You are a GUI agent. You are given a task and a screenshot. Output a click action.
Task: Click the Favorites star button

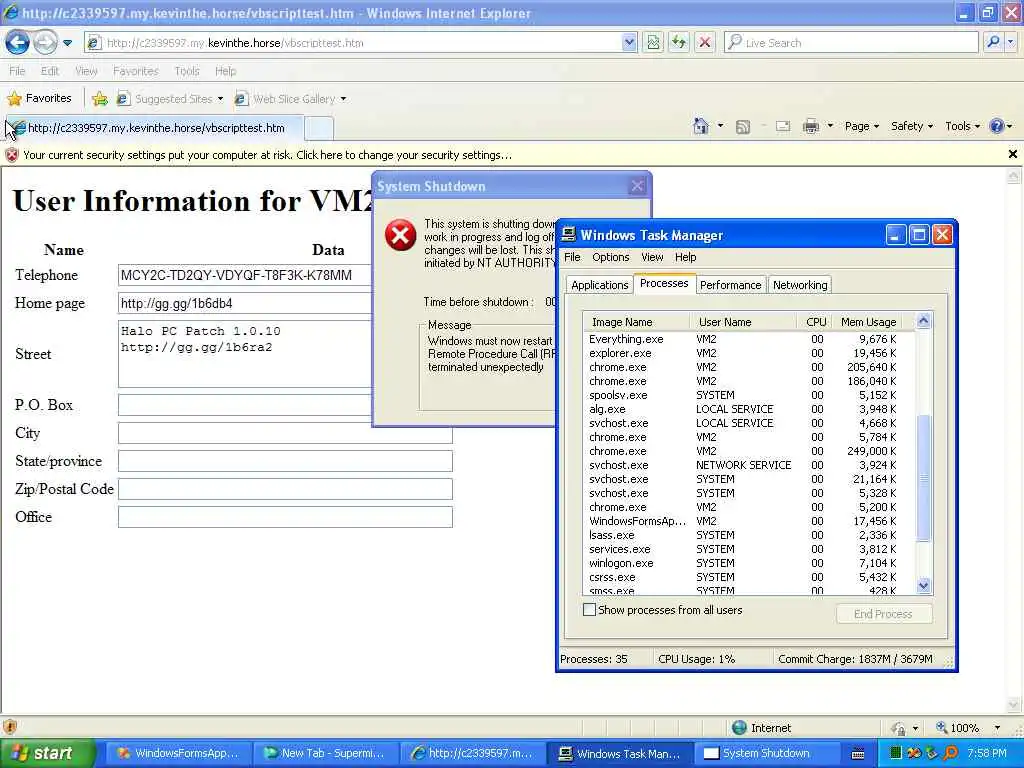pos(39,99)
